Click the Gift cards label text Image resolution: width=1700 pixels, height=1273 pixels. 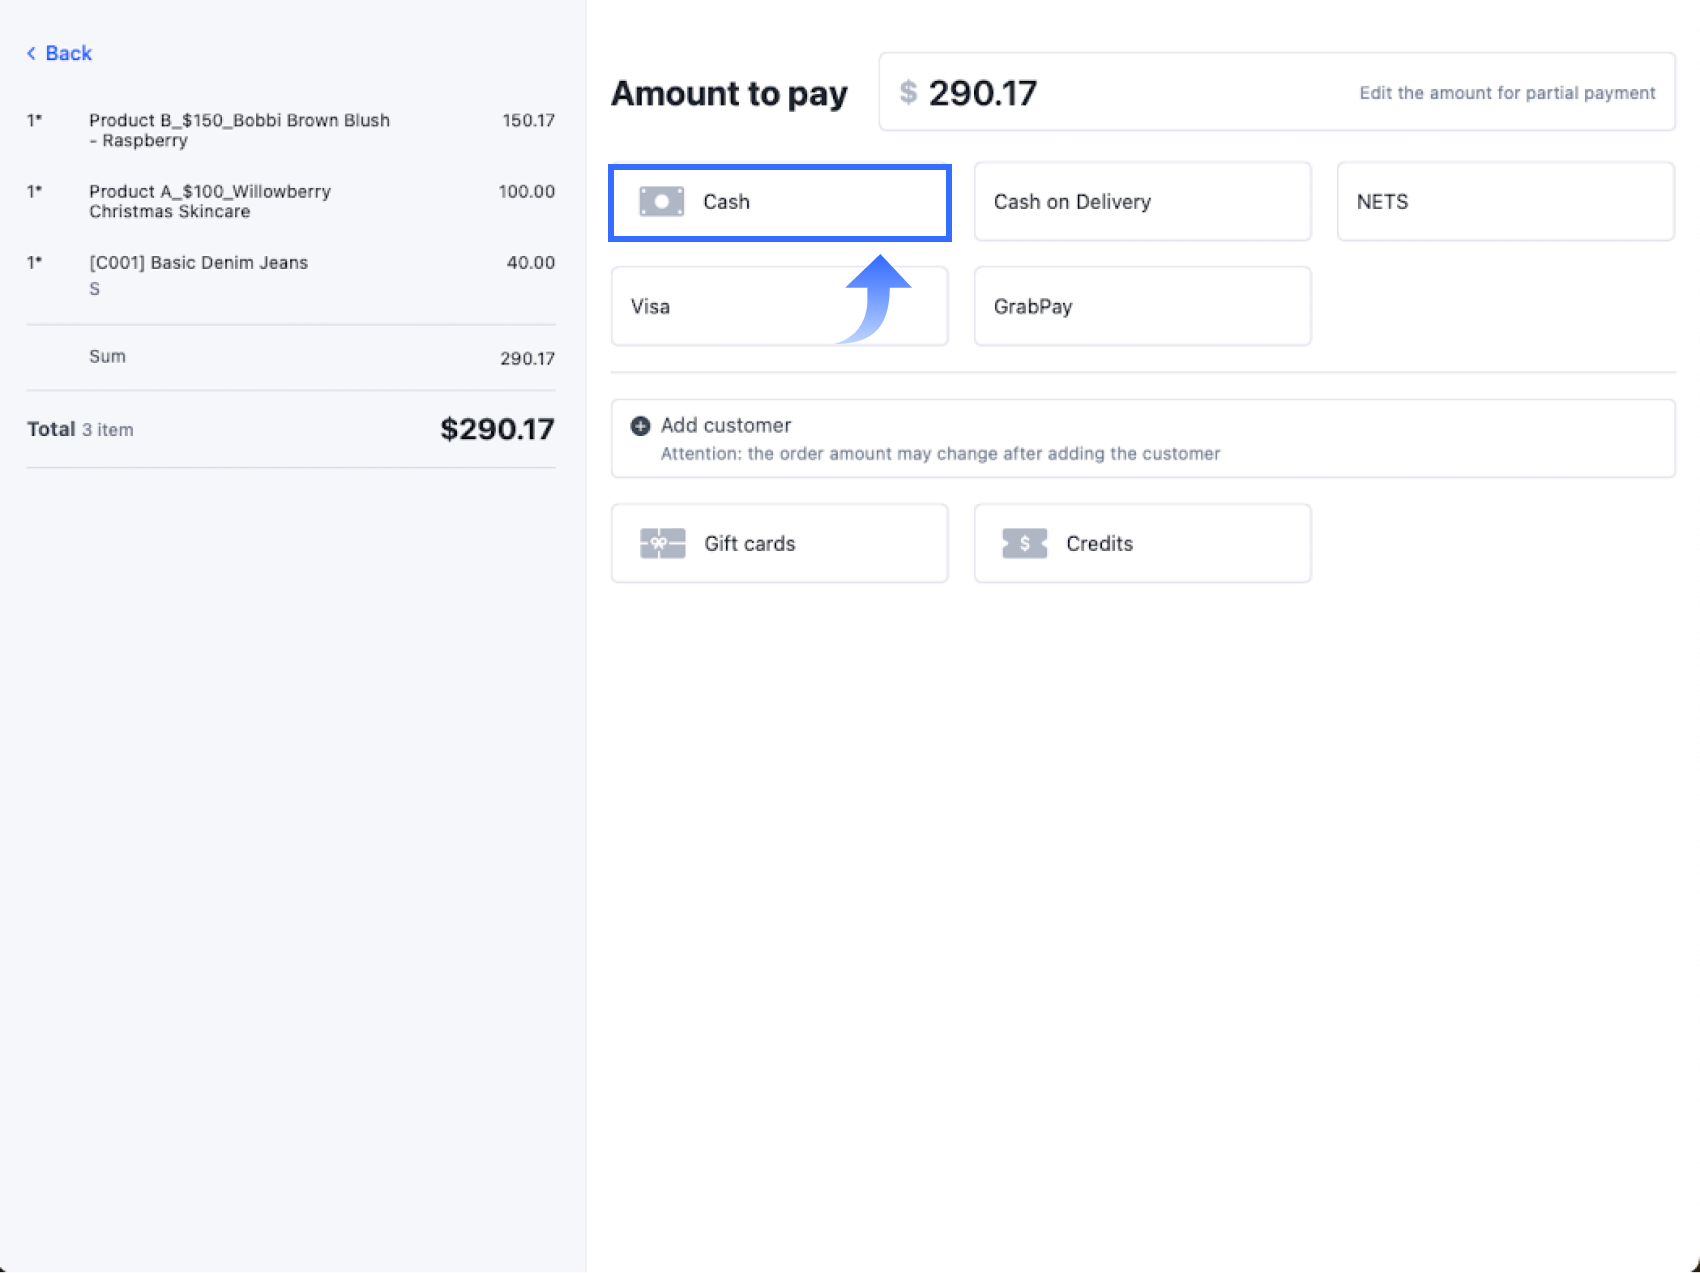(x=749, y=544)
